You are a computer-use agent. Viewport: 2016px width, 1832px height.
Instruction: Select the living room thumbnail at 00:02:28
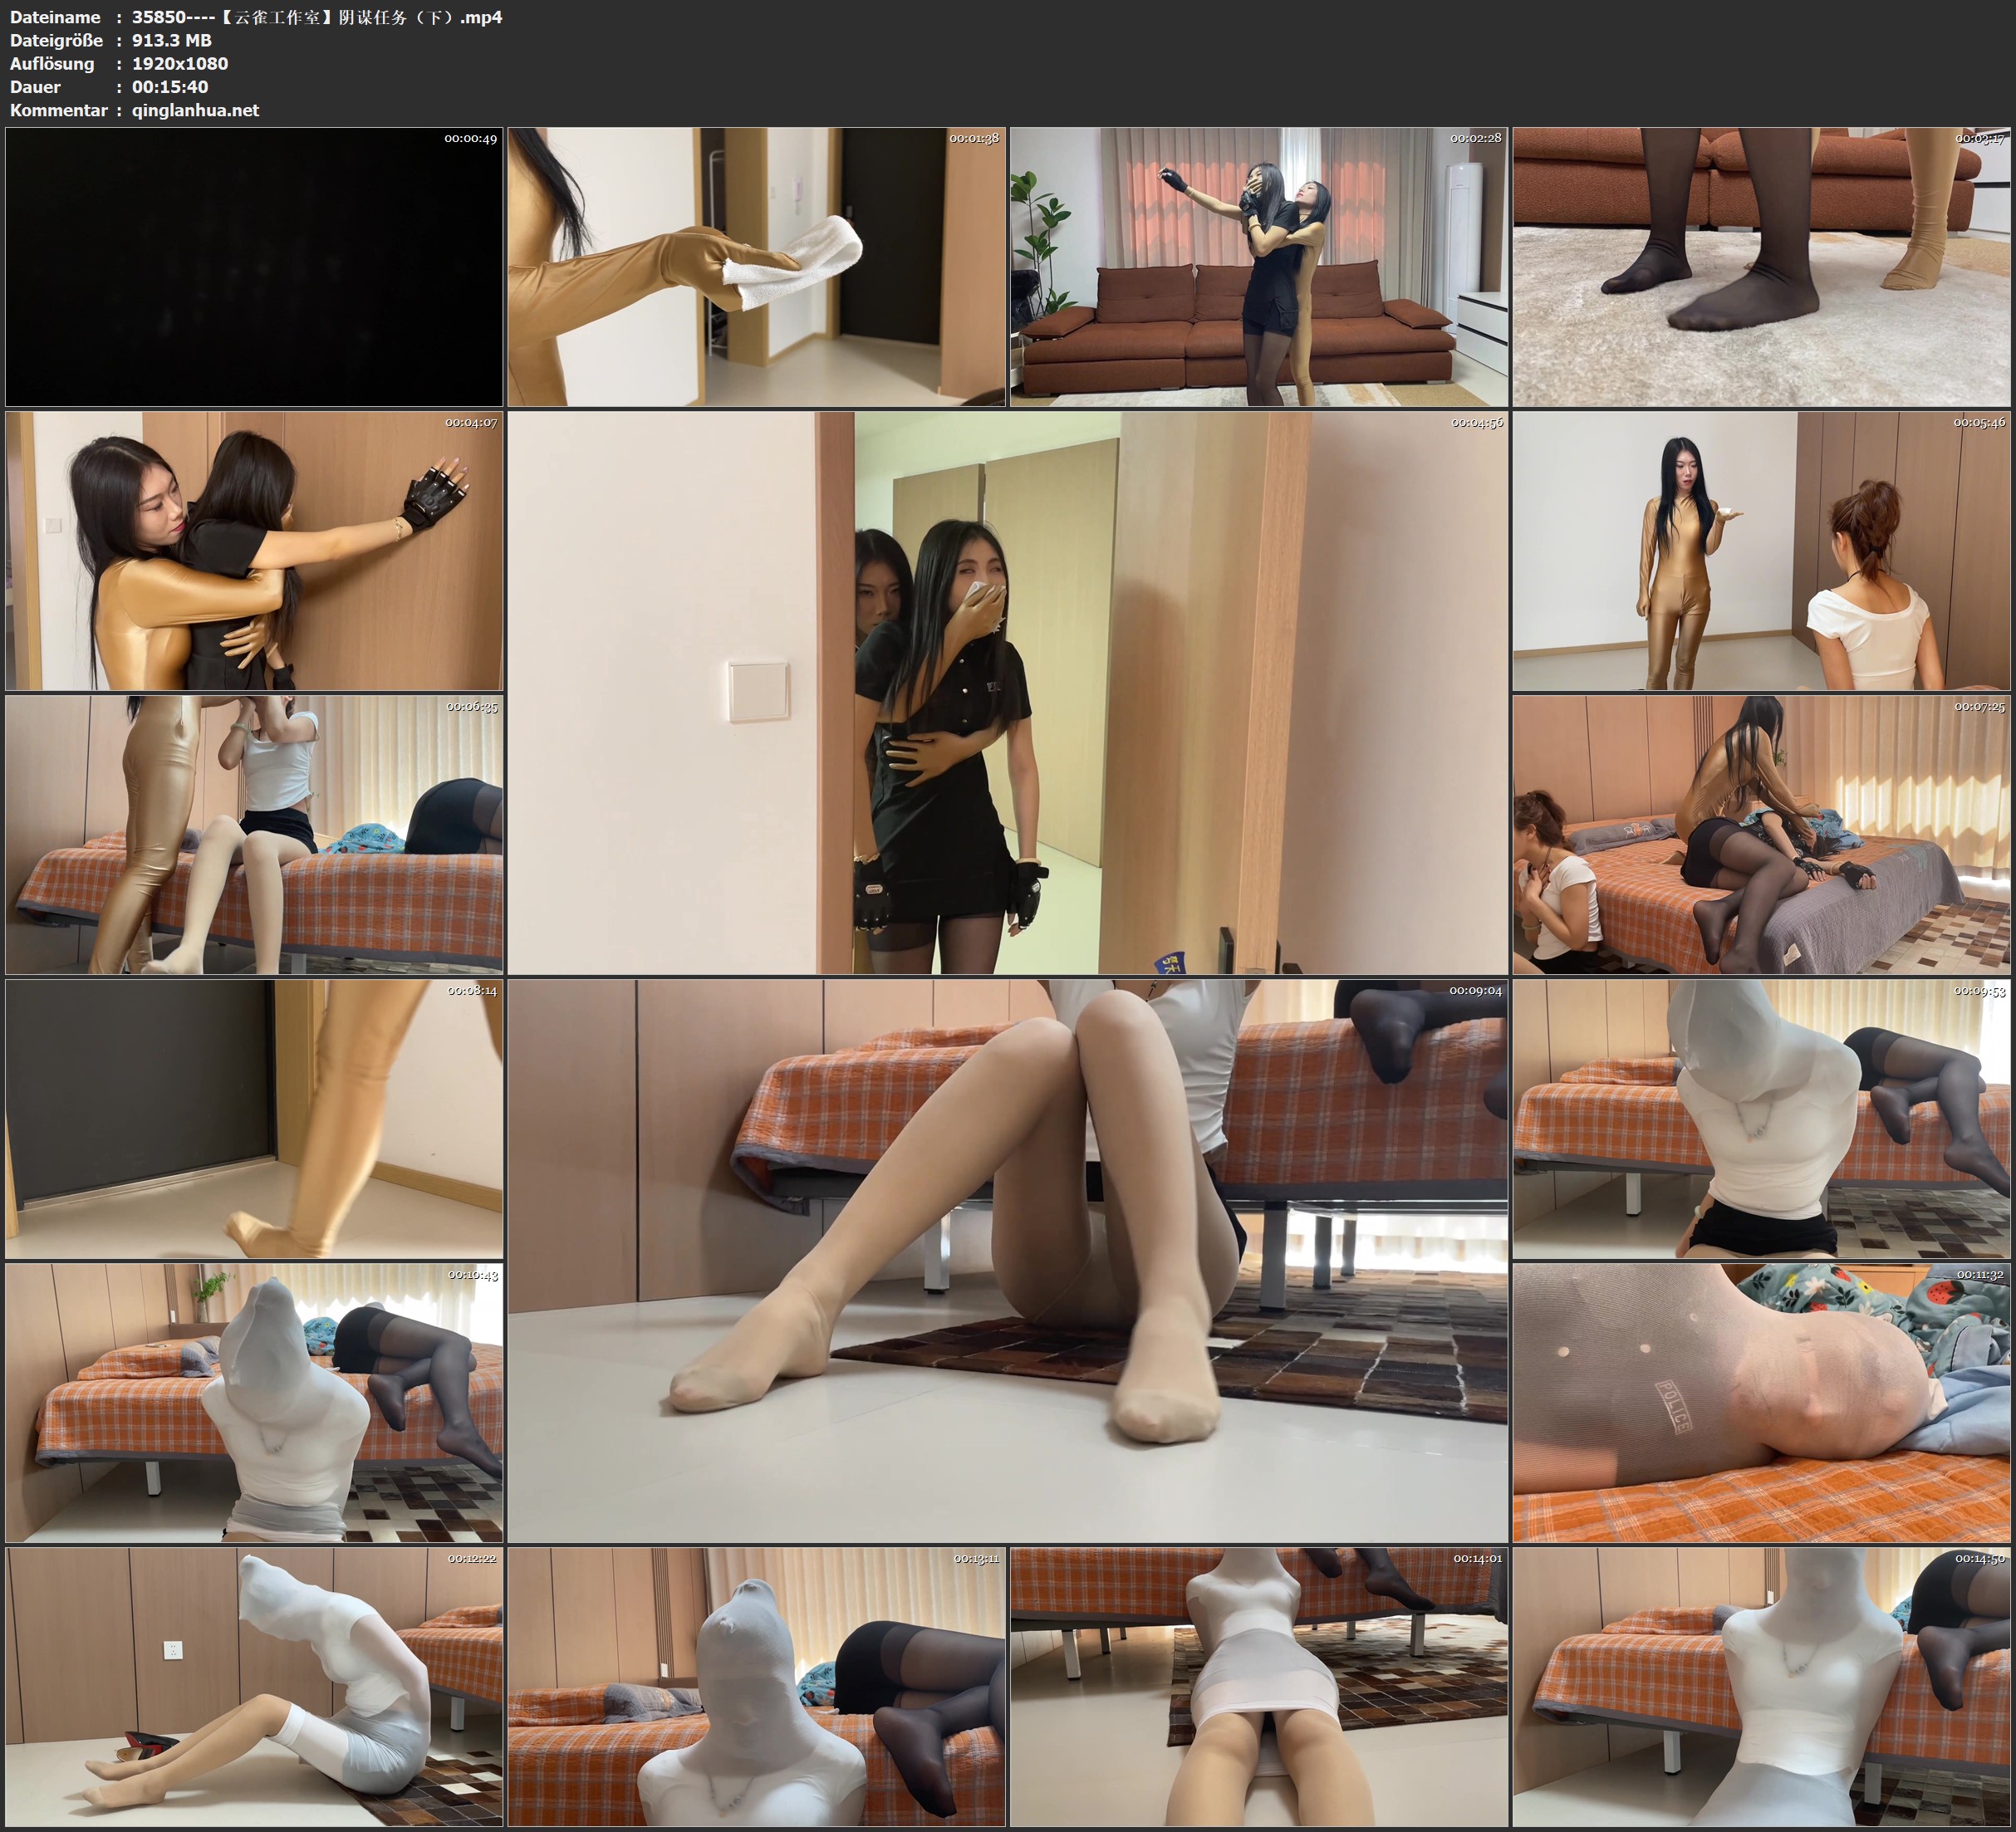point(1258,267)
